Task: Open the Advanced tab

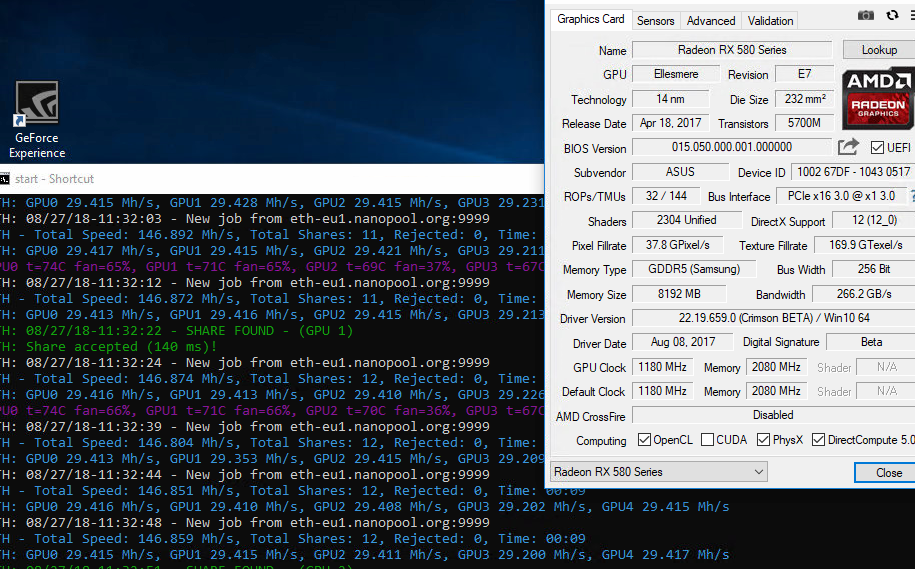Action: pos(711,21)
